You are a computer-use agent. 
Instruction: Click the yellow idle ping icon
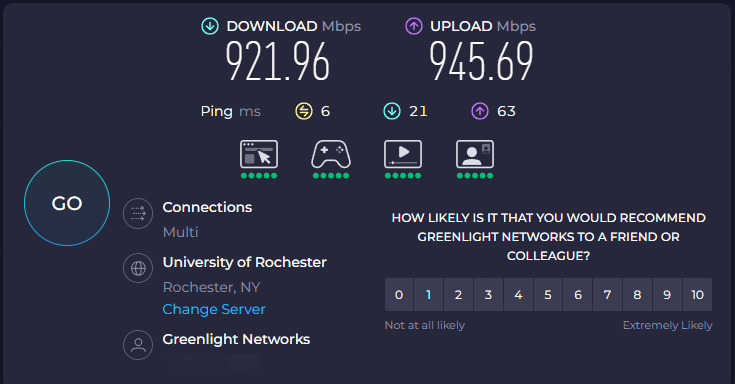(x=304, y=111)
